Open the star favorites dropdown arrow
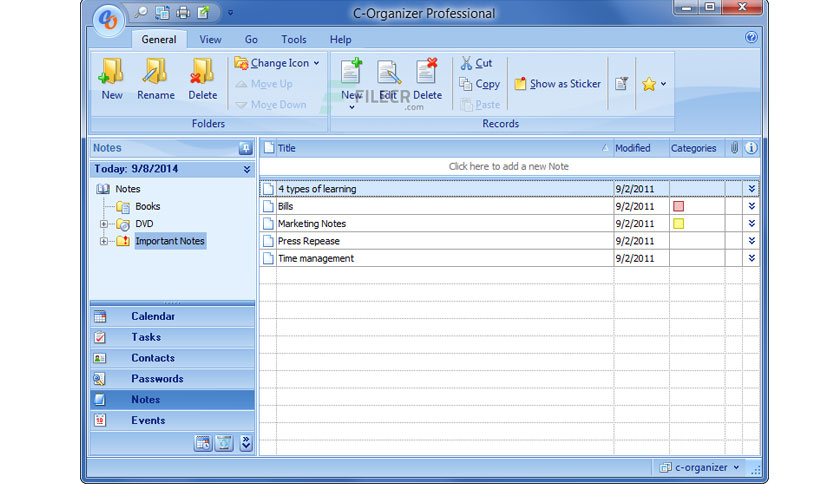This screenshot has width=836, height=484. coord(663,84)
